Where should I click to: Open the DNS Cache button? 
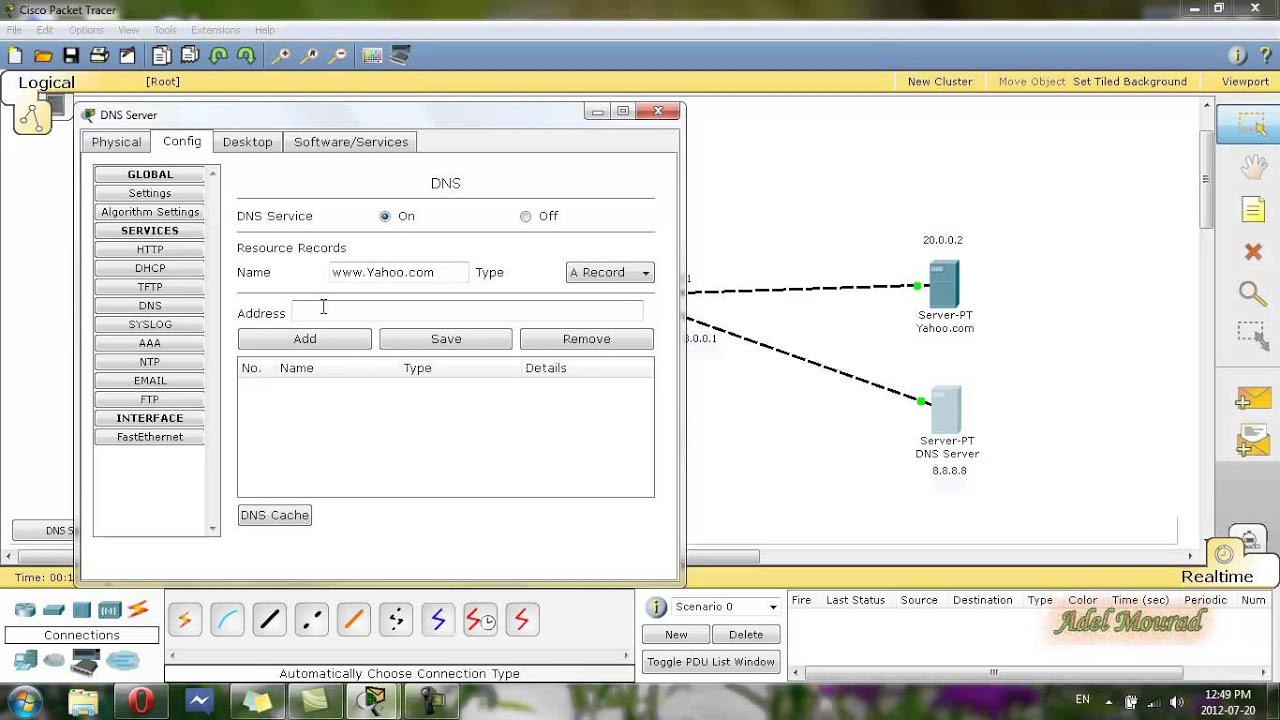pyautogui.click(x=275, y=515)
